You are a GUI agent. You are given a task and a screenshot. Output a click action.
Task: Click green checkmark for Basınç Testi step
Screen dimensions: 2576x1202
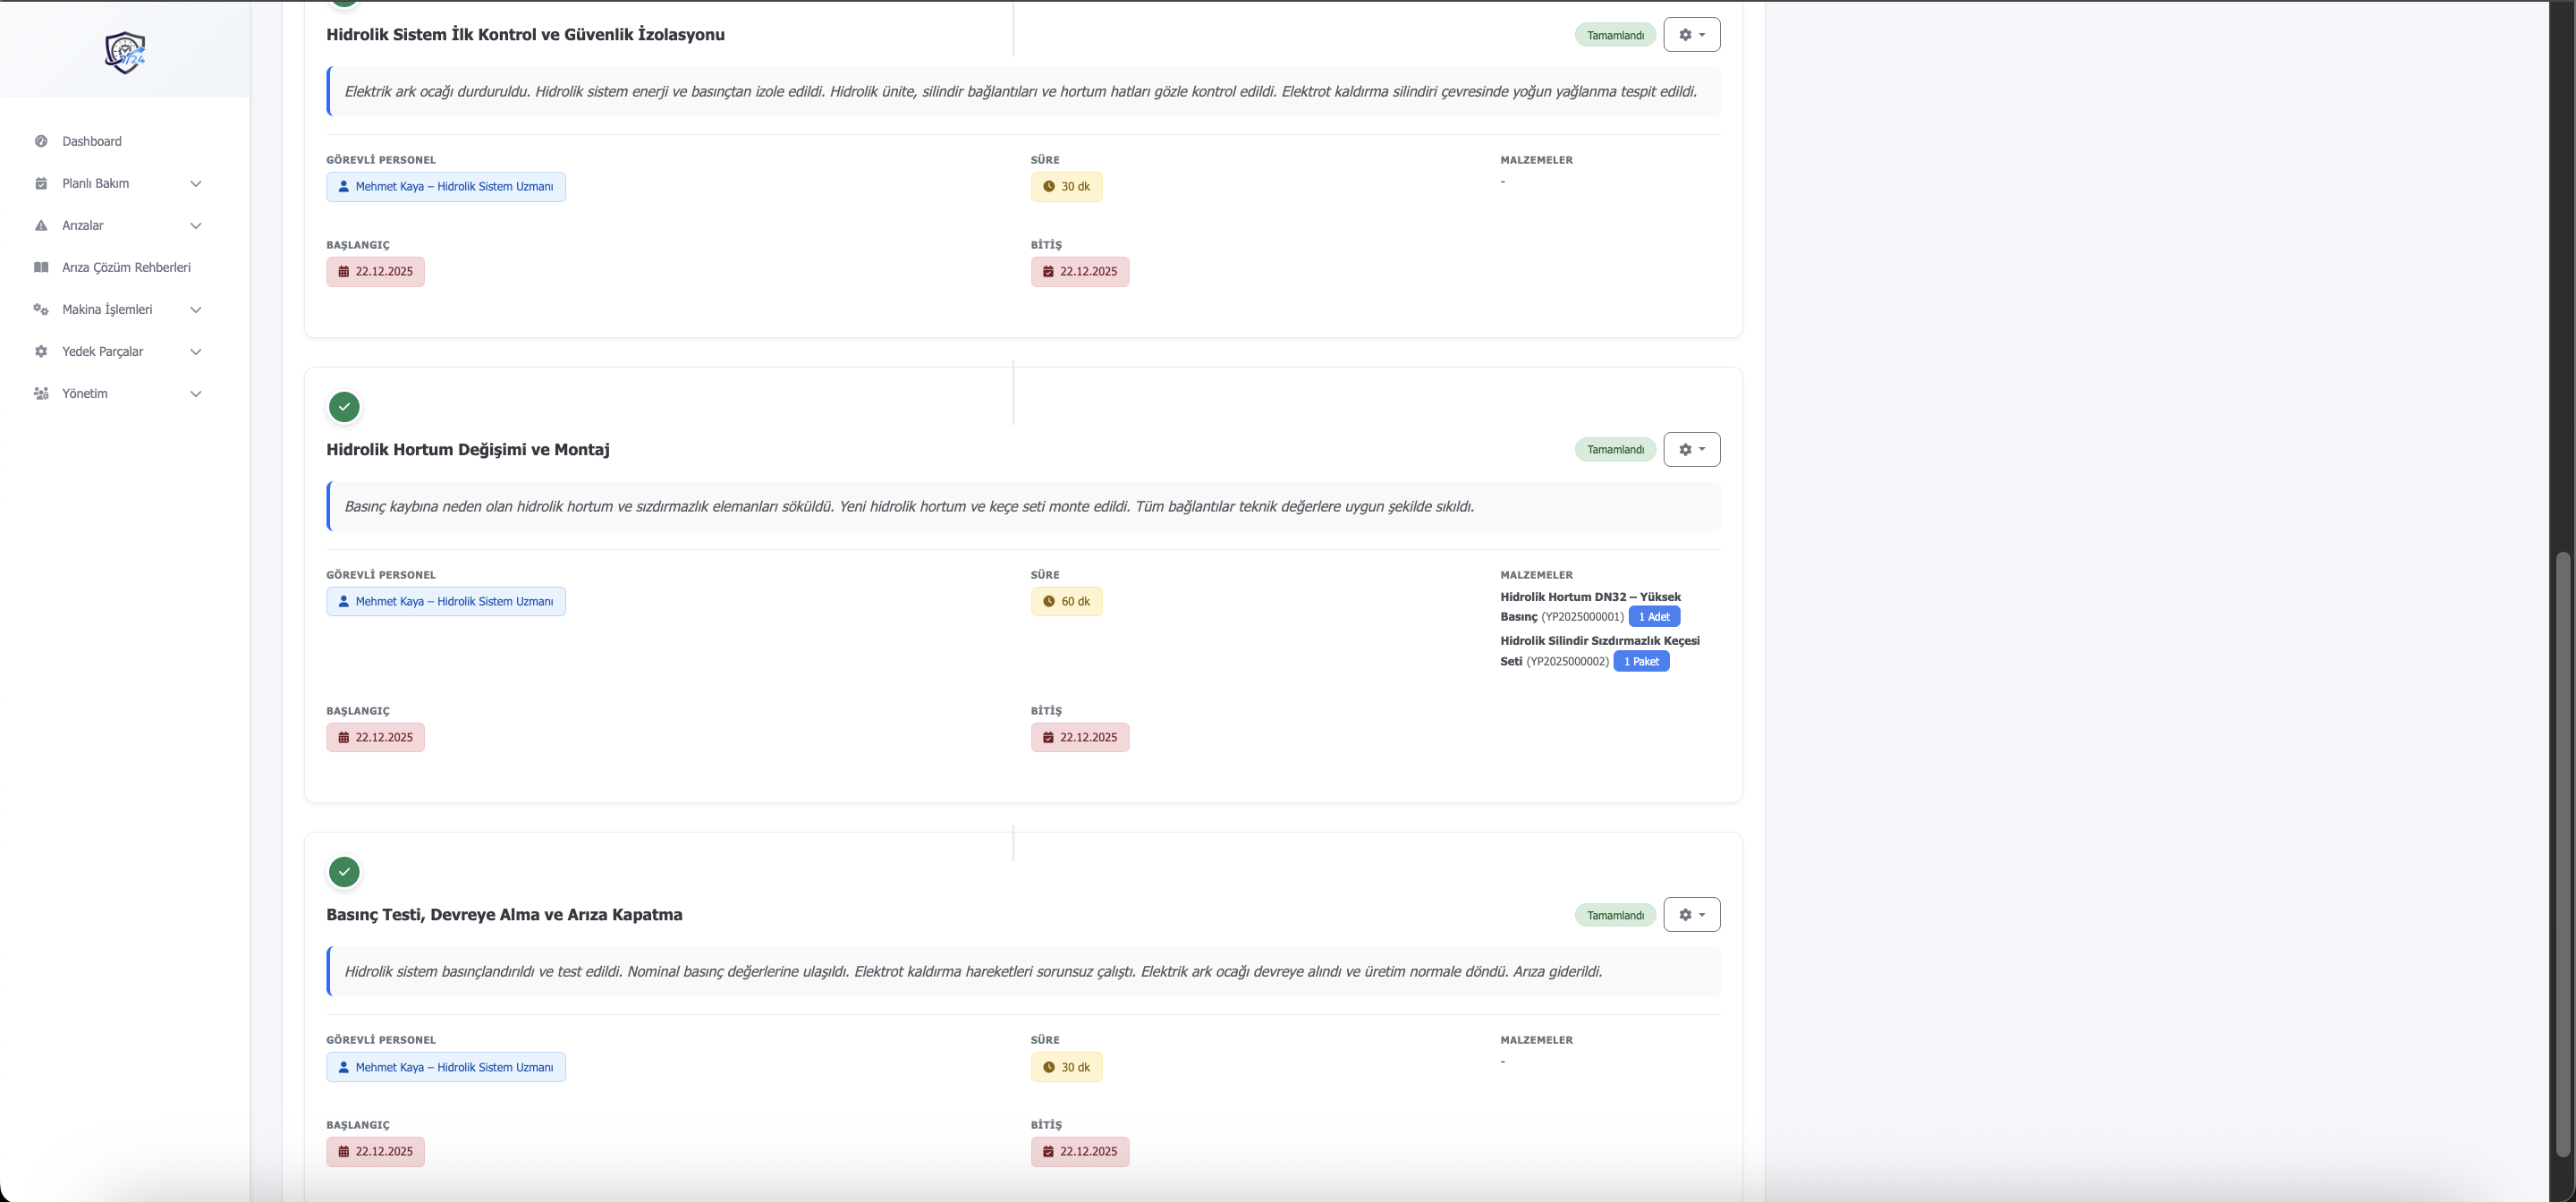344,872
